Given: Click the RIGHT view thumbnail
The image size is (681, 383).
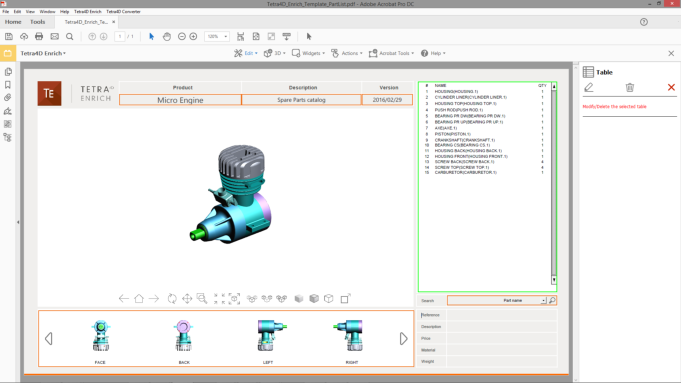Looking at the screenshot, I should (x=348, y=336).
